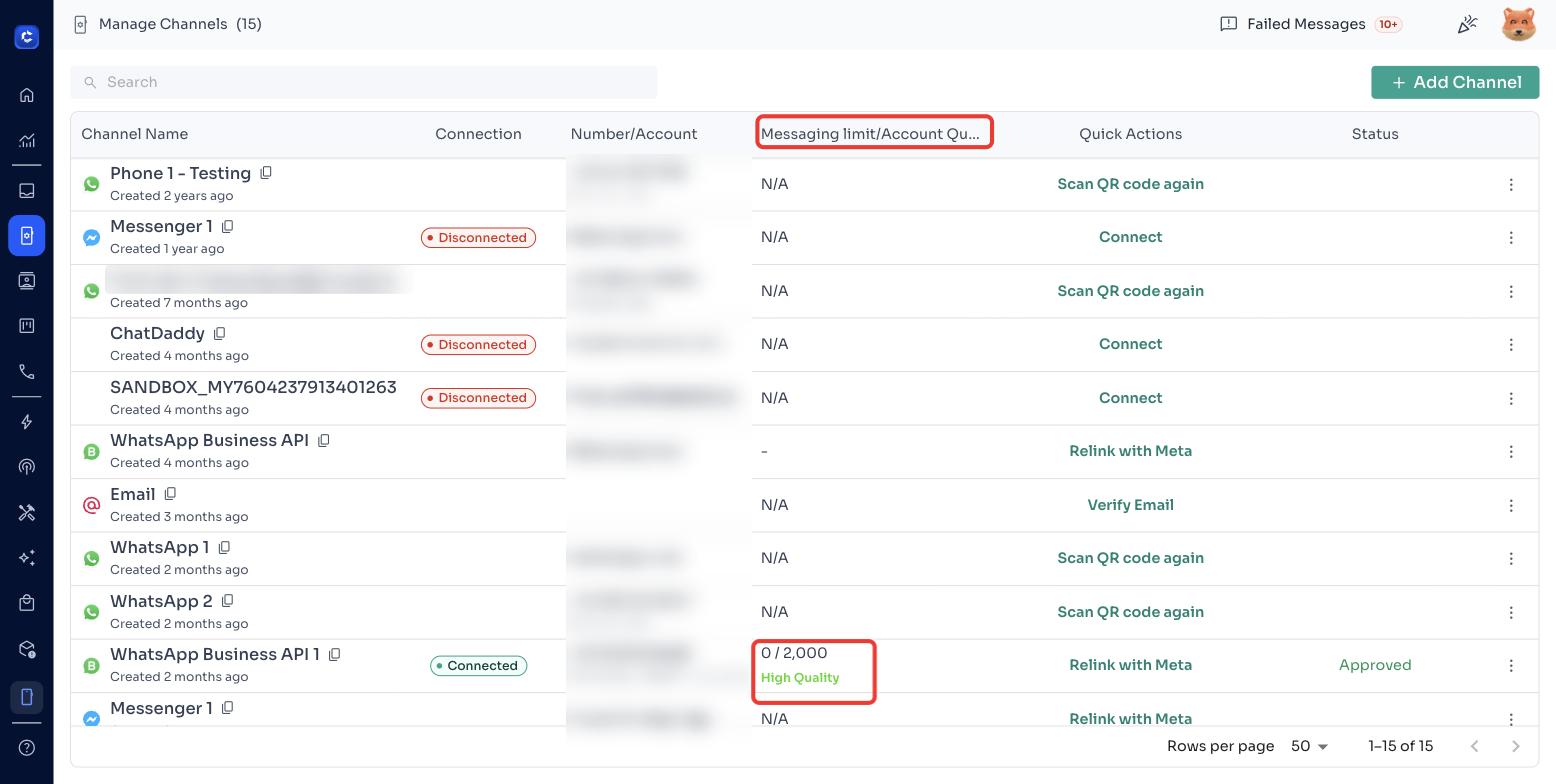Image resolution: width=1556 pixels, height=784 pixels.
Task: Open the help question mark icon
Action: 27,748
